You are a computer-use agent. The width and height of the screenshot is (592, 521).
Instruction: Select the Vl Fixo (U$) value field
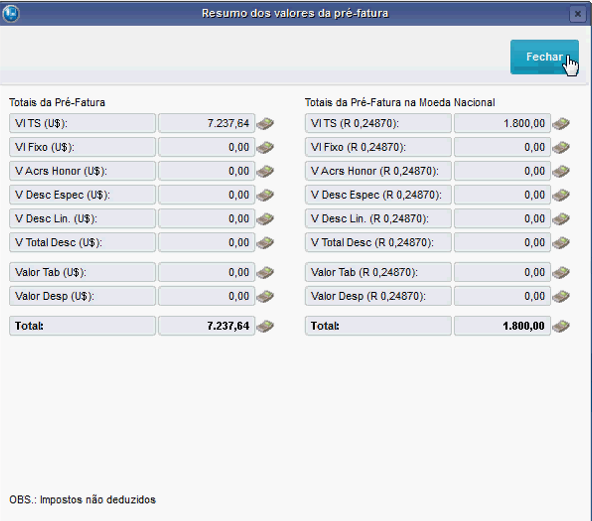click(x=207, y=147)
